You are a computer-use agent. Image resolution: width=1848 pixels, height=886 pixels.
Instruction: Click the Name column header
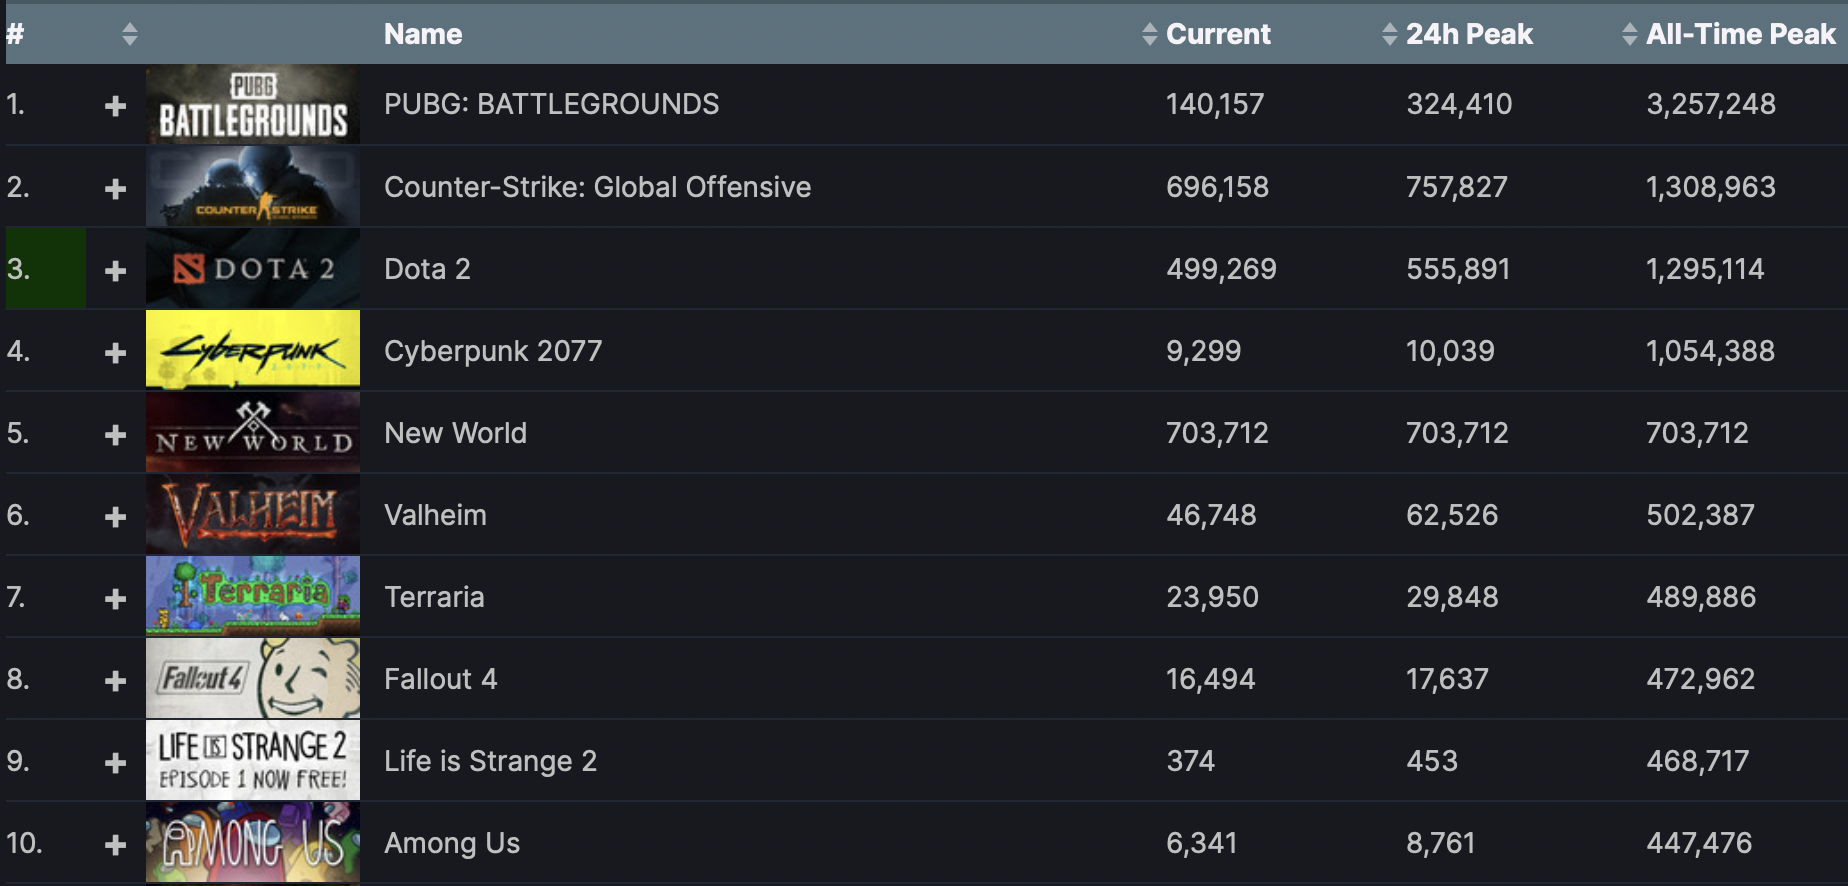422,33
